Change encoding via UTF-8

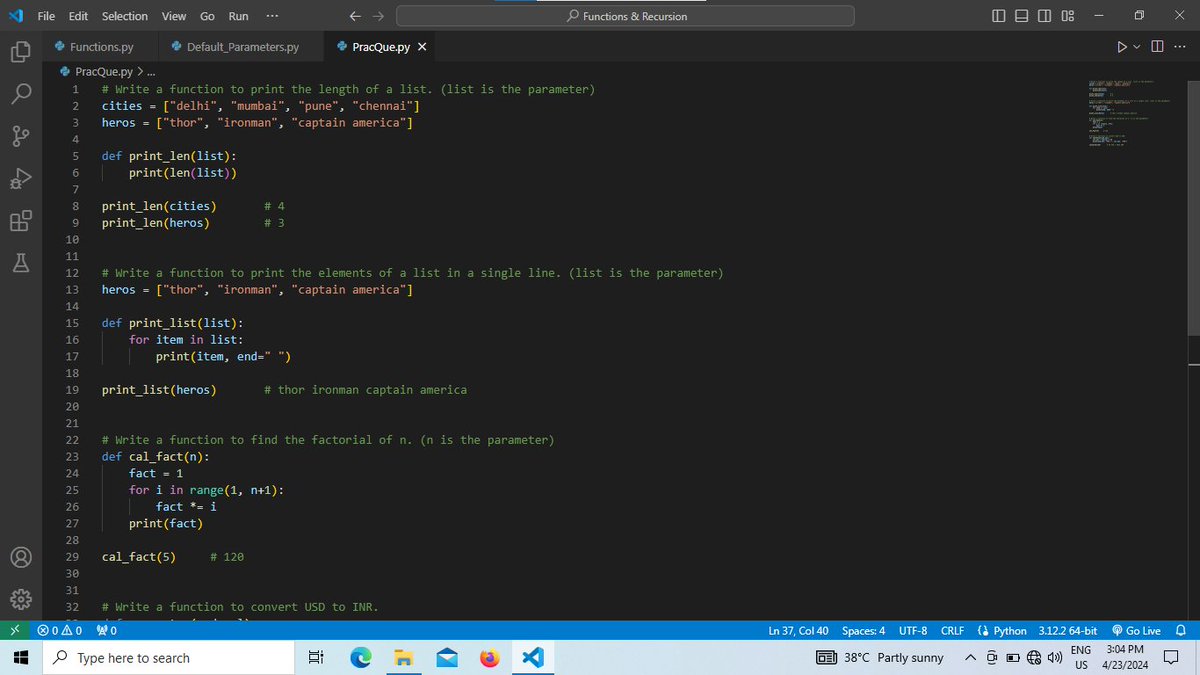[913, 631]
